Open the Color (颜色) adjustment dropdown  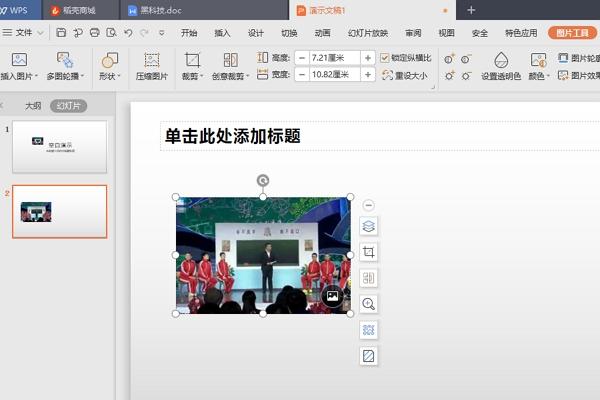tap(537, 66)
